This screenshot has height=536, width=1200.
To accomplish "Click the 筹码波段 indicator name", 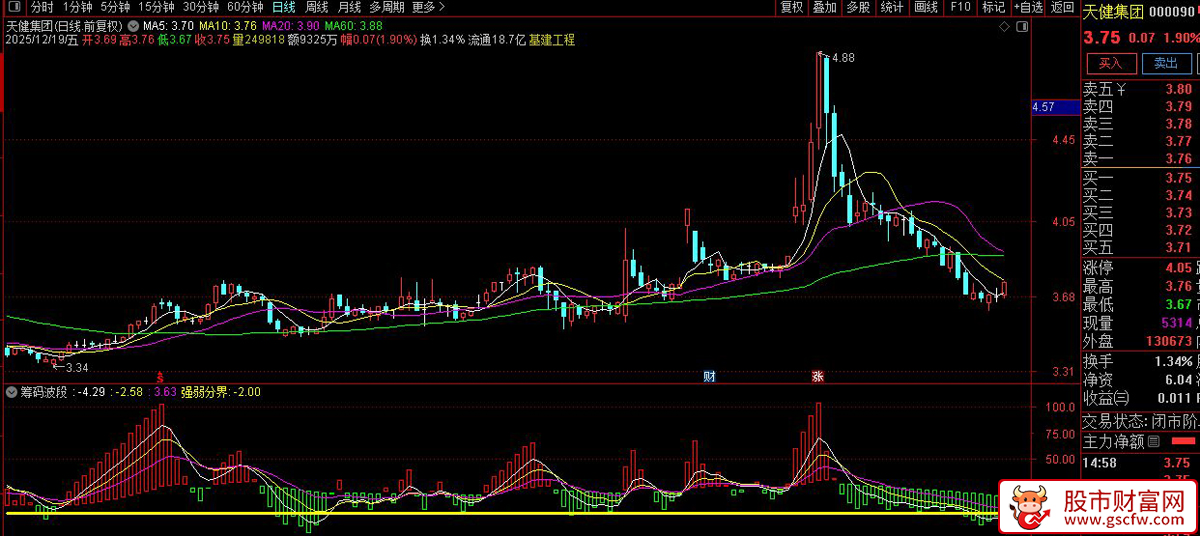I will tap(44, 392).
